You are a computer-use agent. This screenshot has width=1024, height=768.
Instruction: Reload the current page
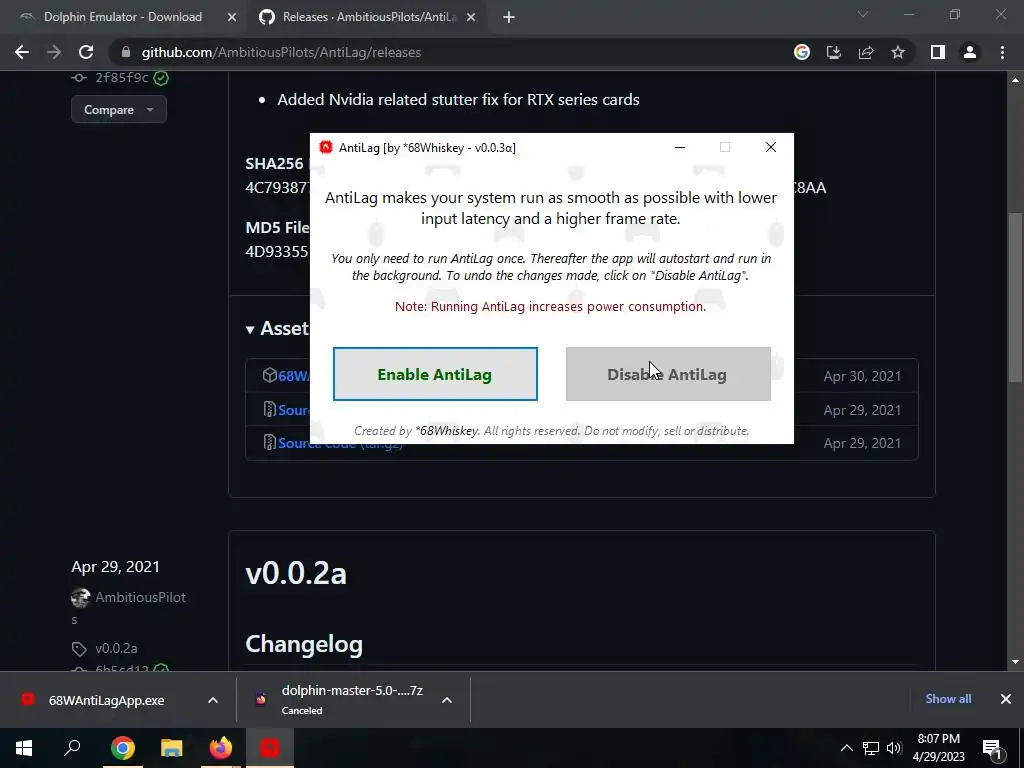[x=86, y=52]
